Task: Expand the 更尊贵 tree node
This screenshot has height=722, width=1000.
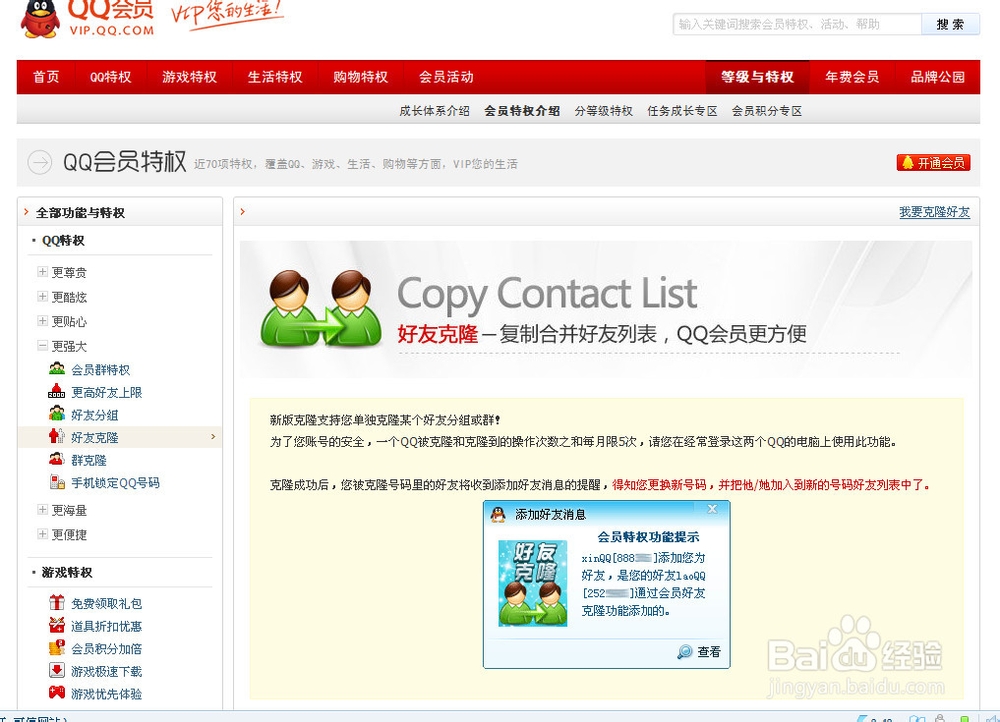Action: tap(42, 272)
